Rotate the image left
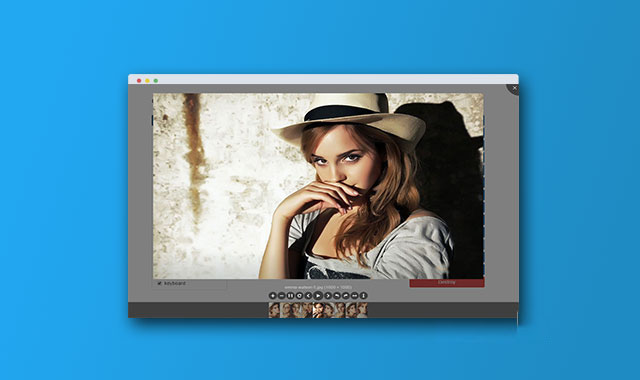640x380 pixels. [x=337, y=296]
